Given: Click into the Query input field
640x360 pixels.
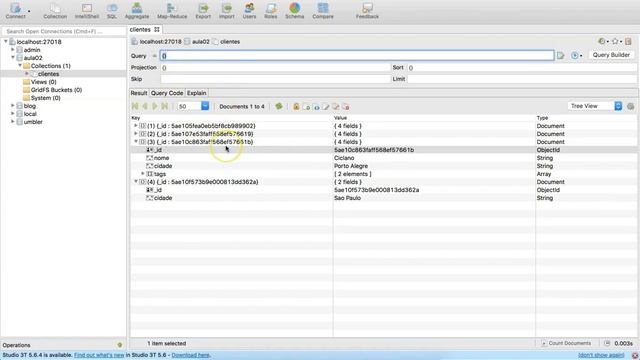Looking at the screenshot, I should [357, 56].
